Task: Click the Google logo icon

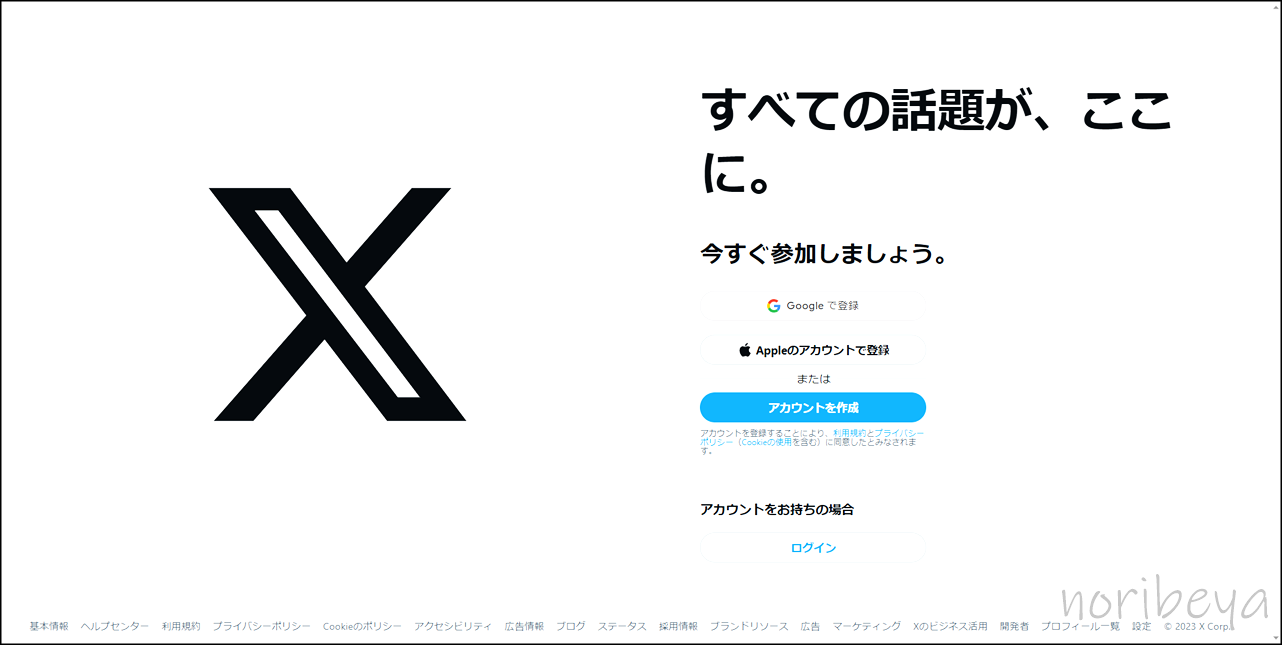Action: (773, 306)
